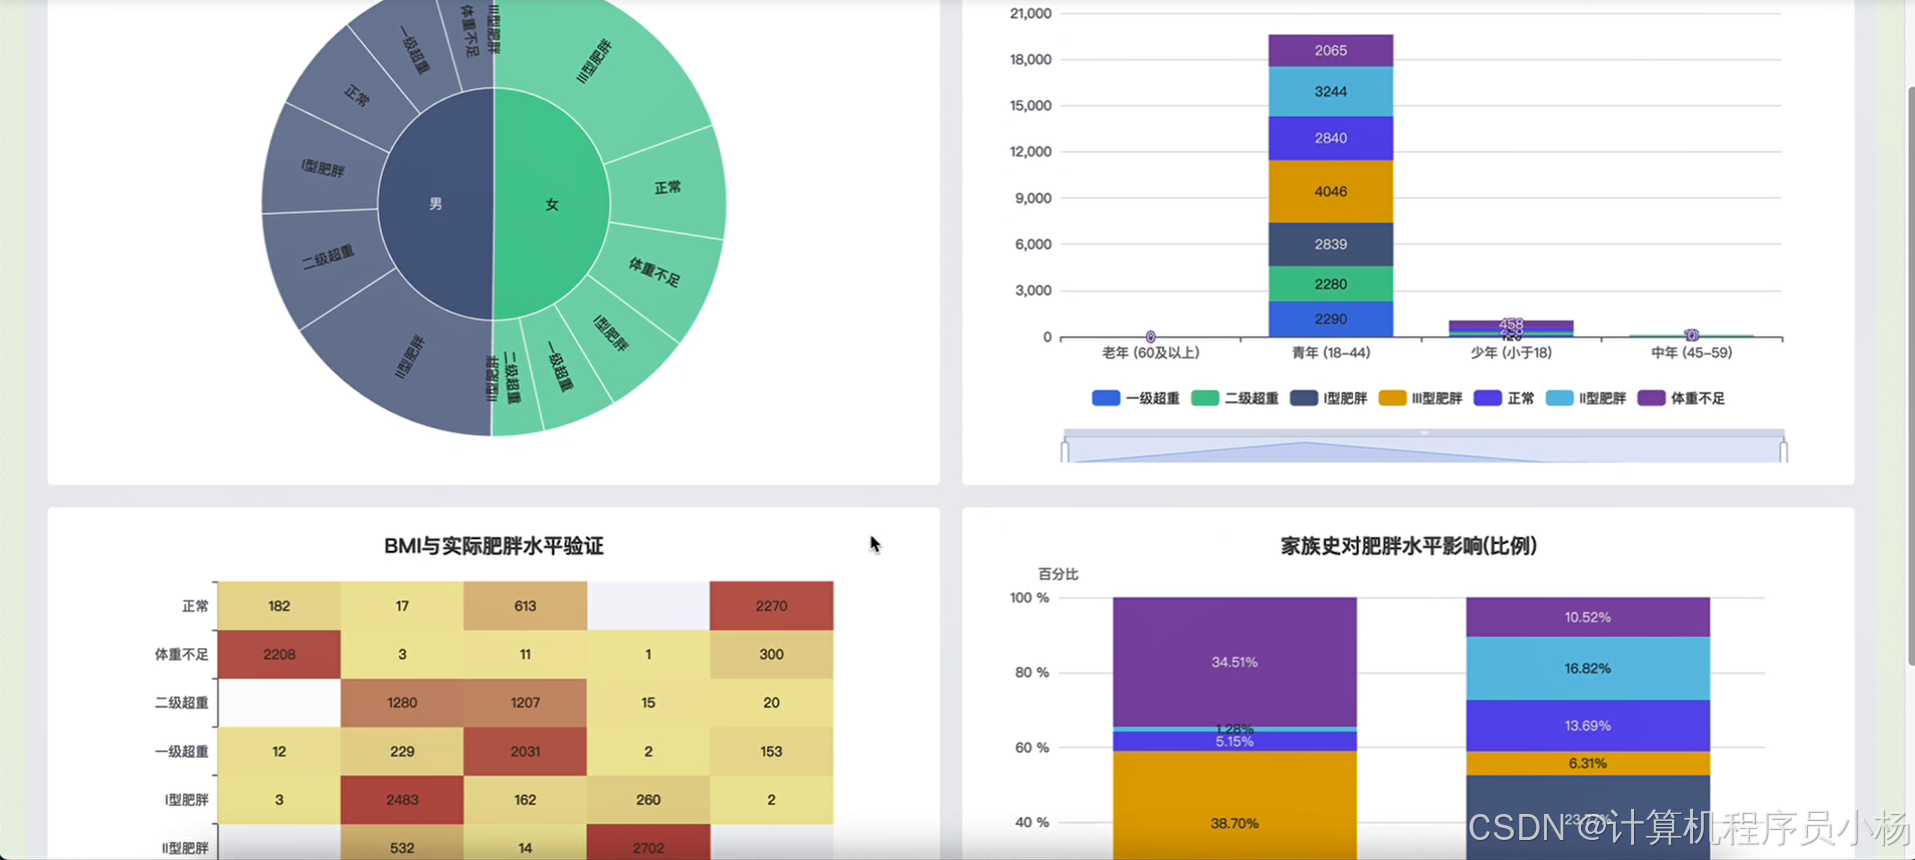Click heatmap cell 2208 in the 体重不足 row
This screenshot has width=1915, height=860.
pyautogui.click(x=279, y=654)
